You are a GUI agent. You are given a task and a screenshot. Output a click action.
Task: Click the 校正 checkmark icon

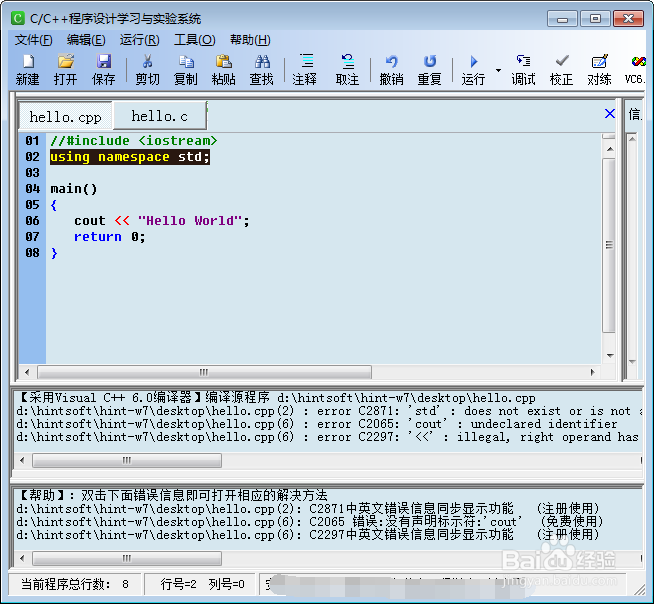[x=561, y=70]
